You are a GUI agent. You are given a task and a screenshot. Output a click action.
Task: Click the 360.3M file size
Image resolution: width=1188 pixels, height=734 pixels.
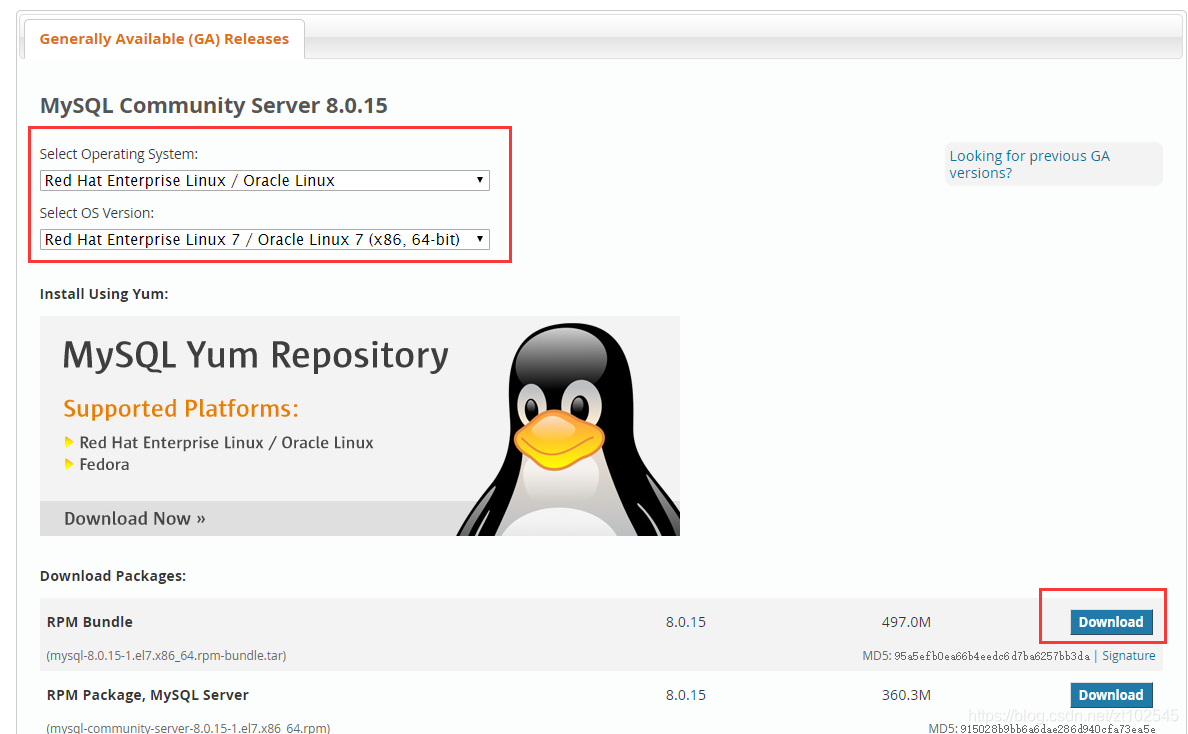tap(906, 695)
